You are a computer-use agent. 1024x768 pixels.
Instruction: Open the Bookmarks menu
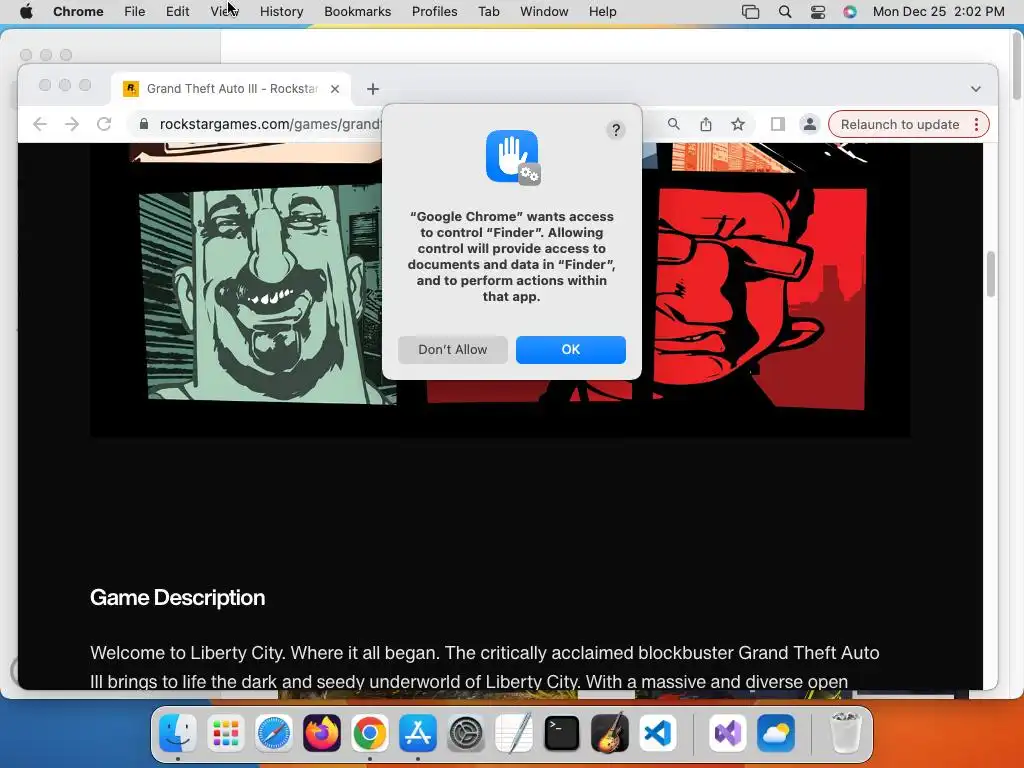pos(357,11)
